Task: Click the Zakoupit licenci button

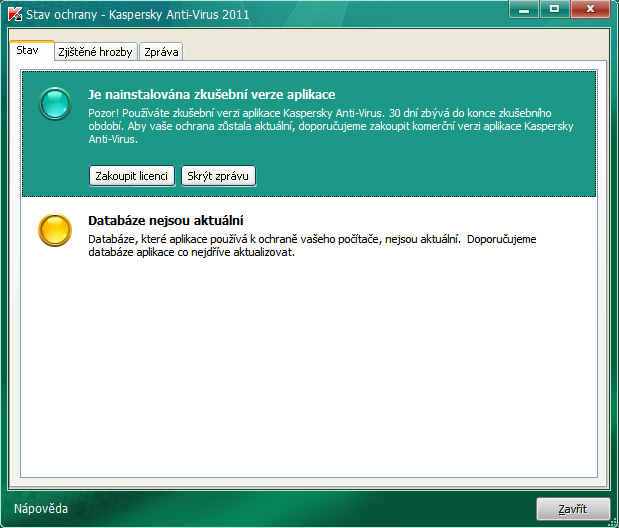Action: [x=132, y=176]
